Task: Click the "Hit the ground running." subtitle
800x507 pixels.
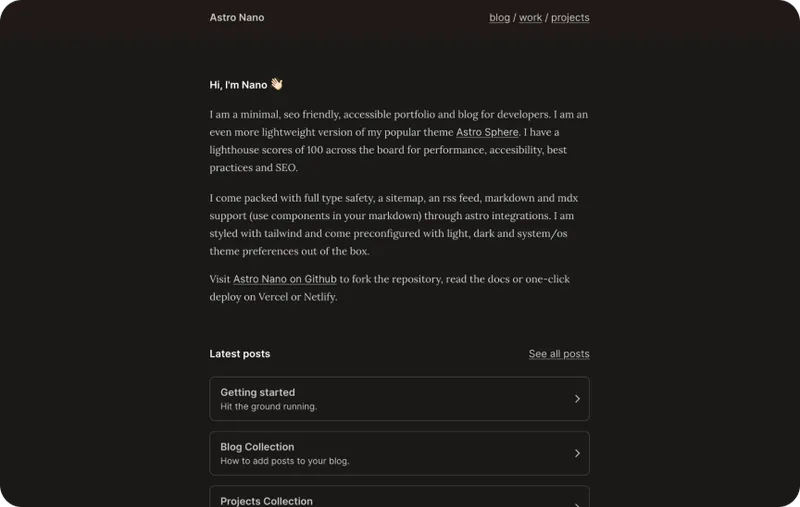Action: tap(269, 407)
